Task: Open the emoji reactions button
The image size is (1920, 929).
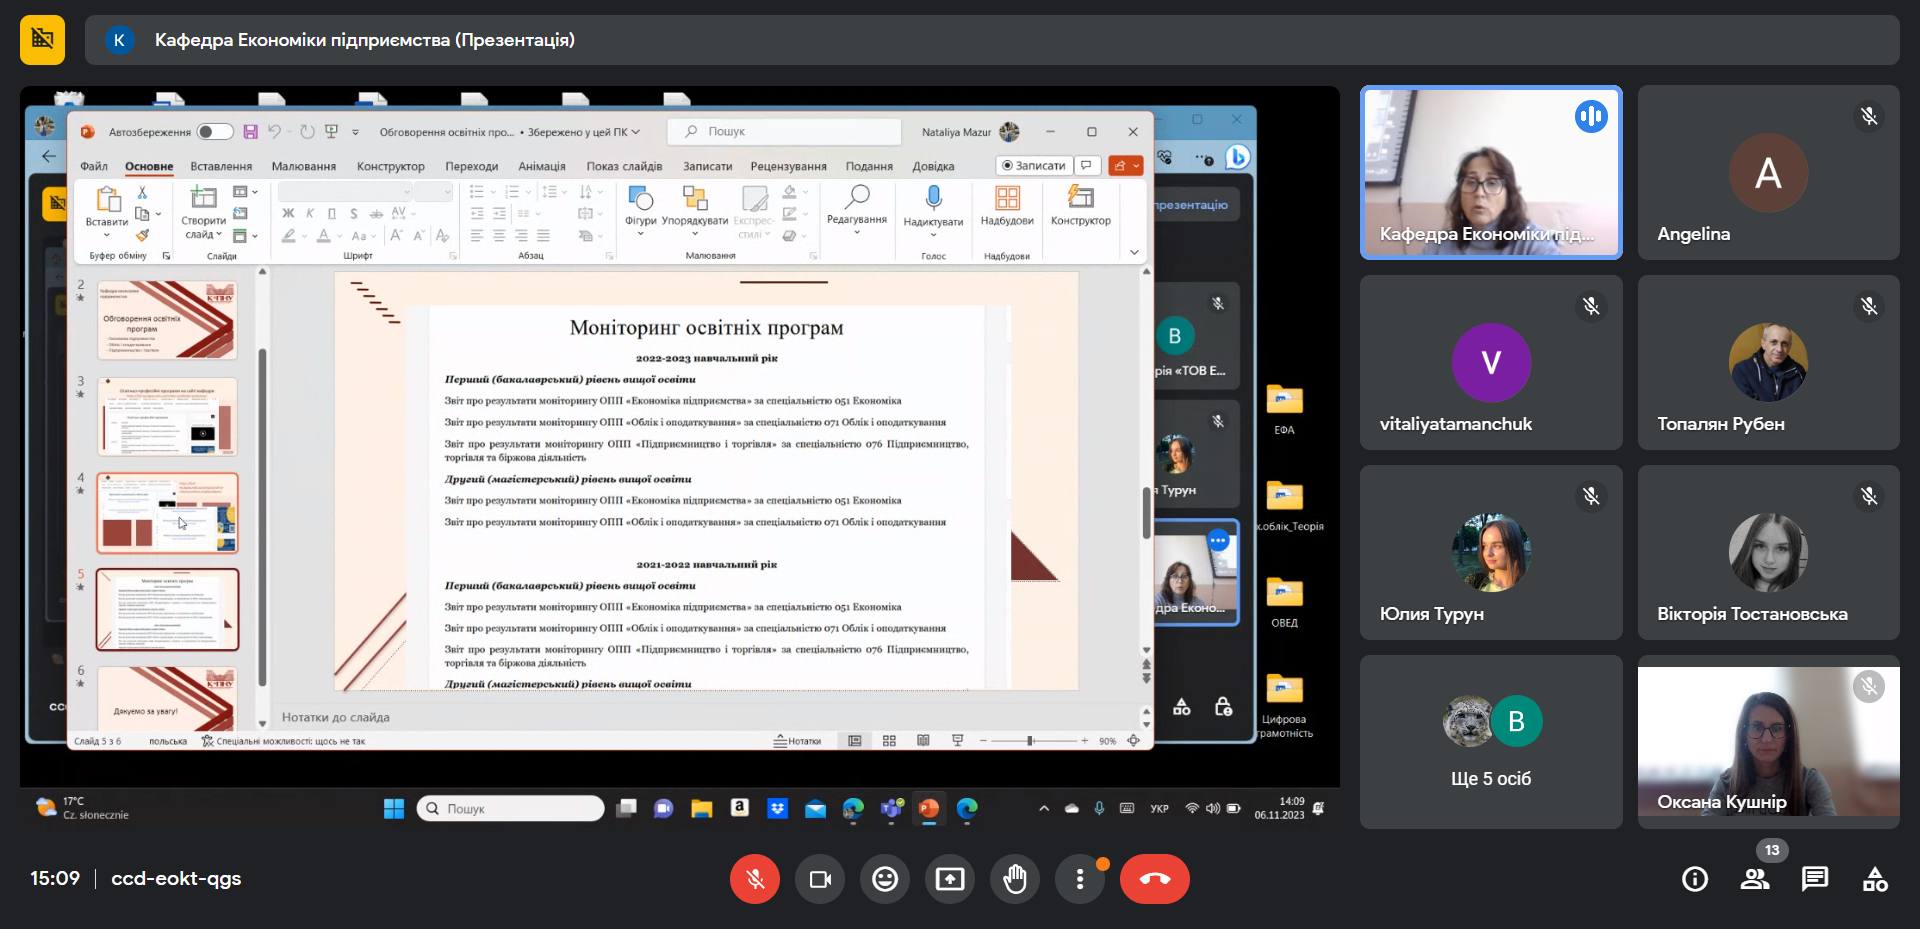Action: point(885,879)
